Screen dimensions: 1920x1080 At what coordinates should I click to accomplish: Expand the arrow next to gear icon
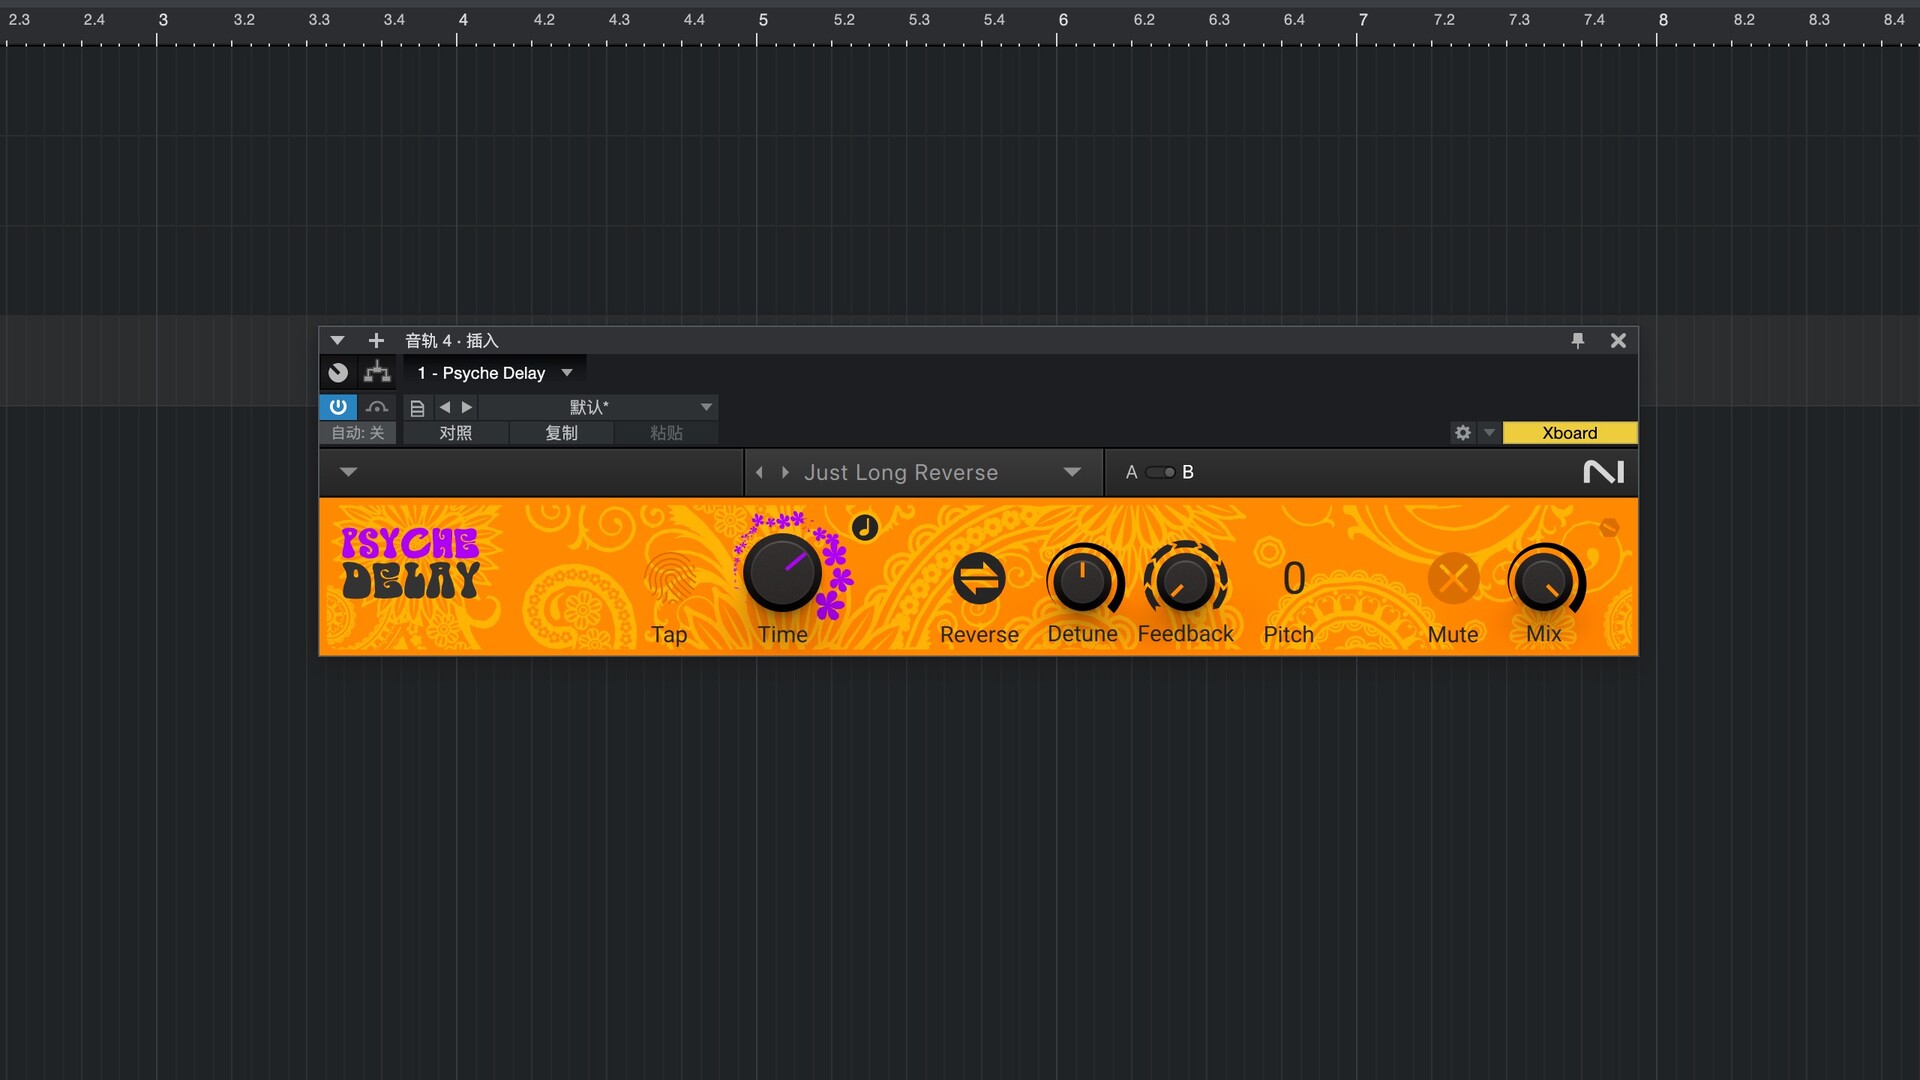[1489, 433]
